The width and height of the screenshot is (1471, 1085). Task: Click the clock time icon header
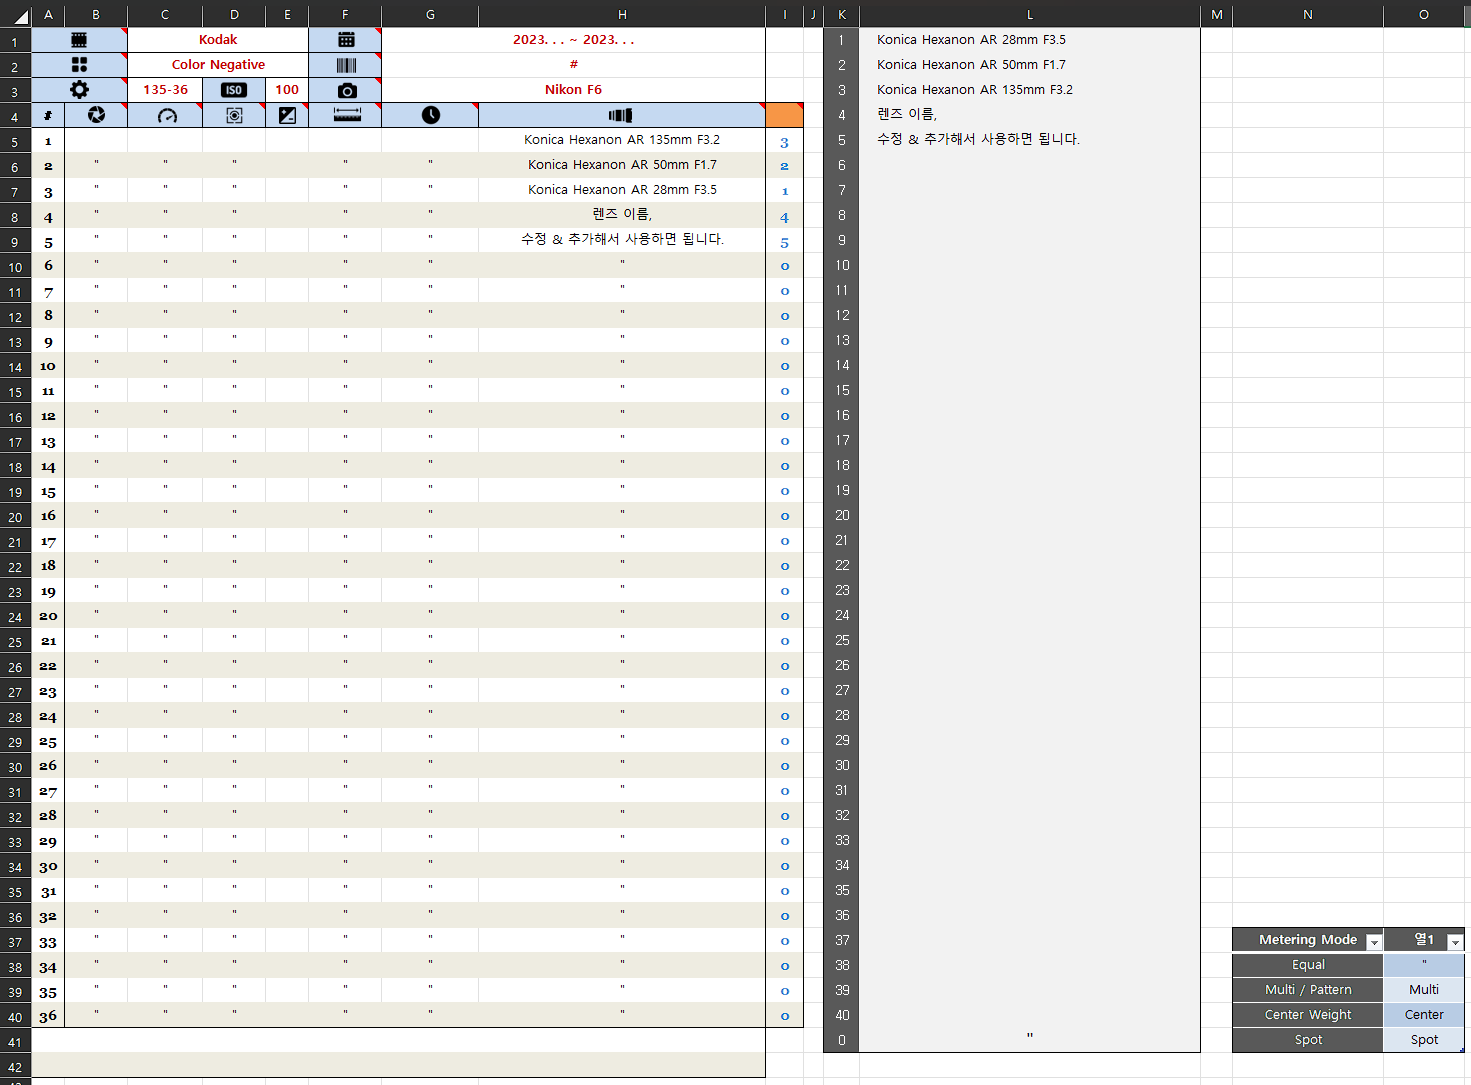(430, 115)
